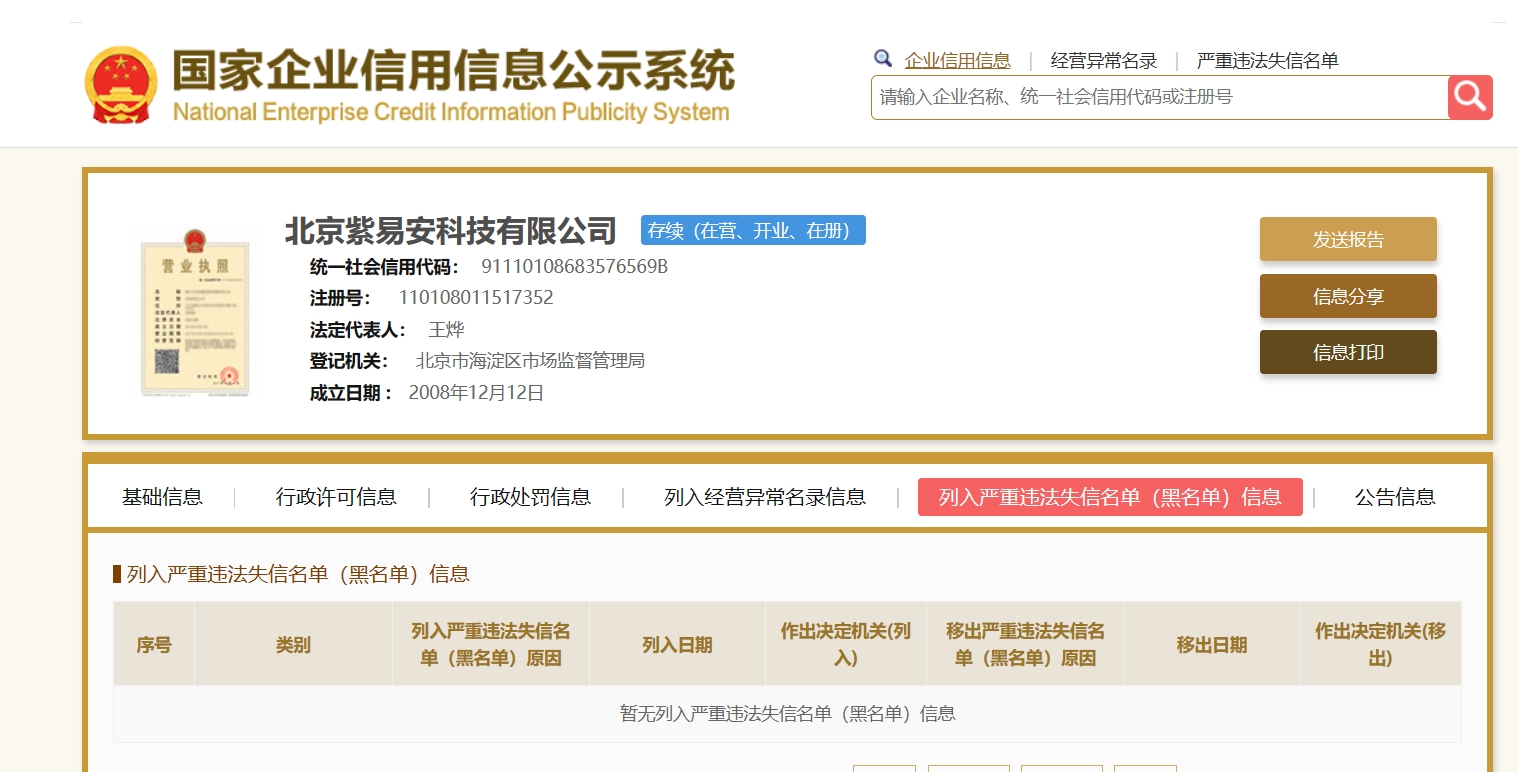The image size is (1518, 772).
Task: Click the founding date 2008年12月12日
Action: (476, 393)
